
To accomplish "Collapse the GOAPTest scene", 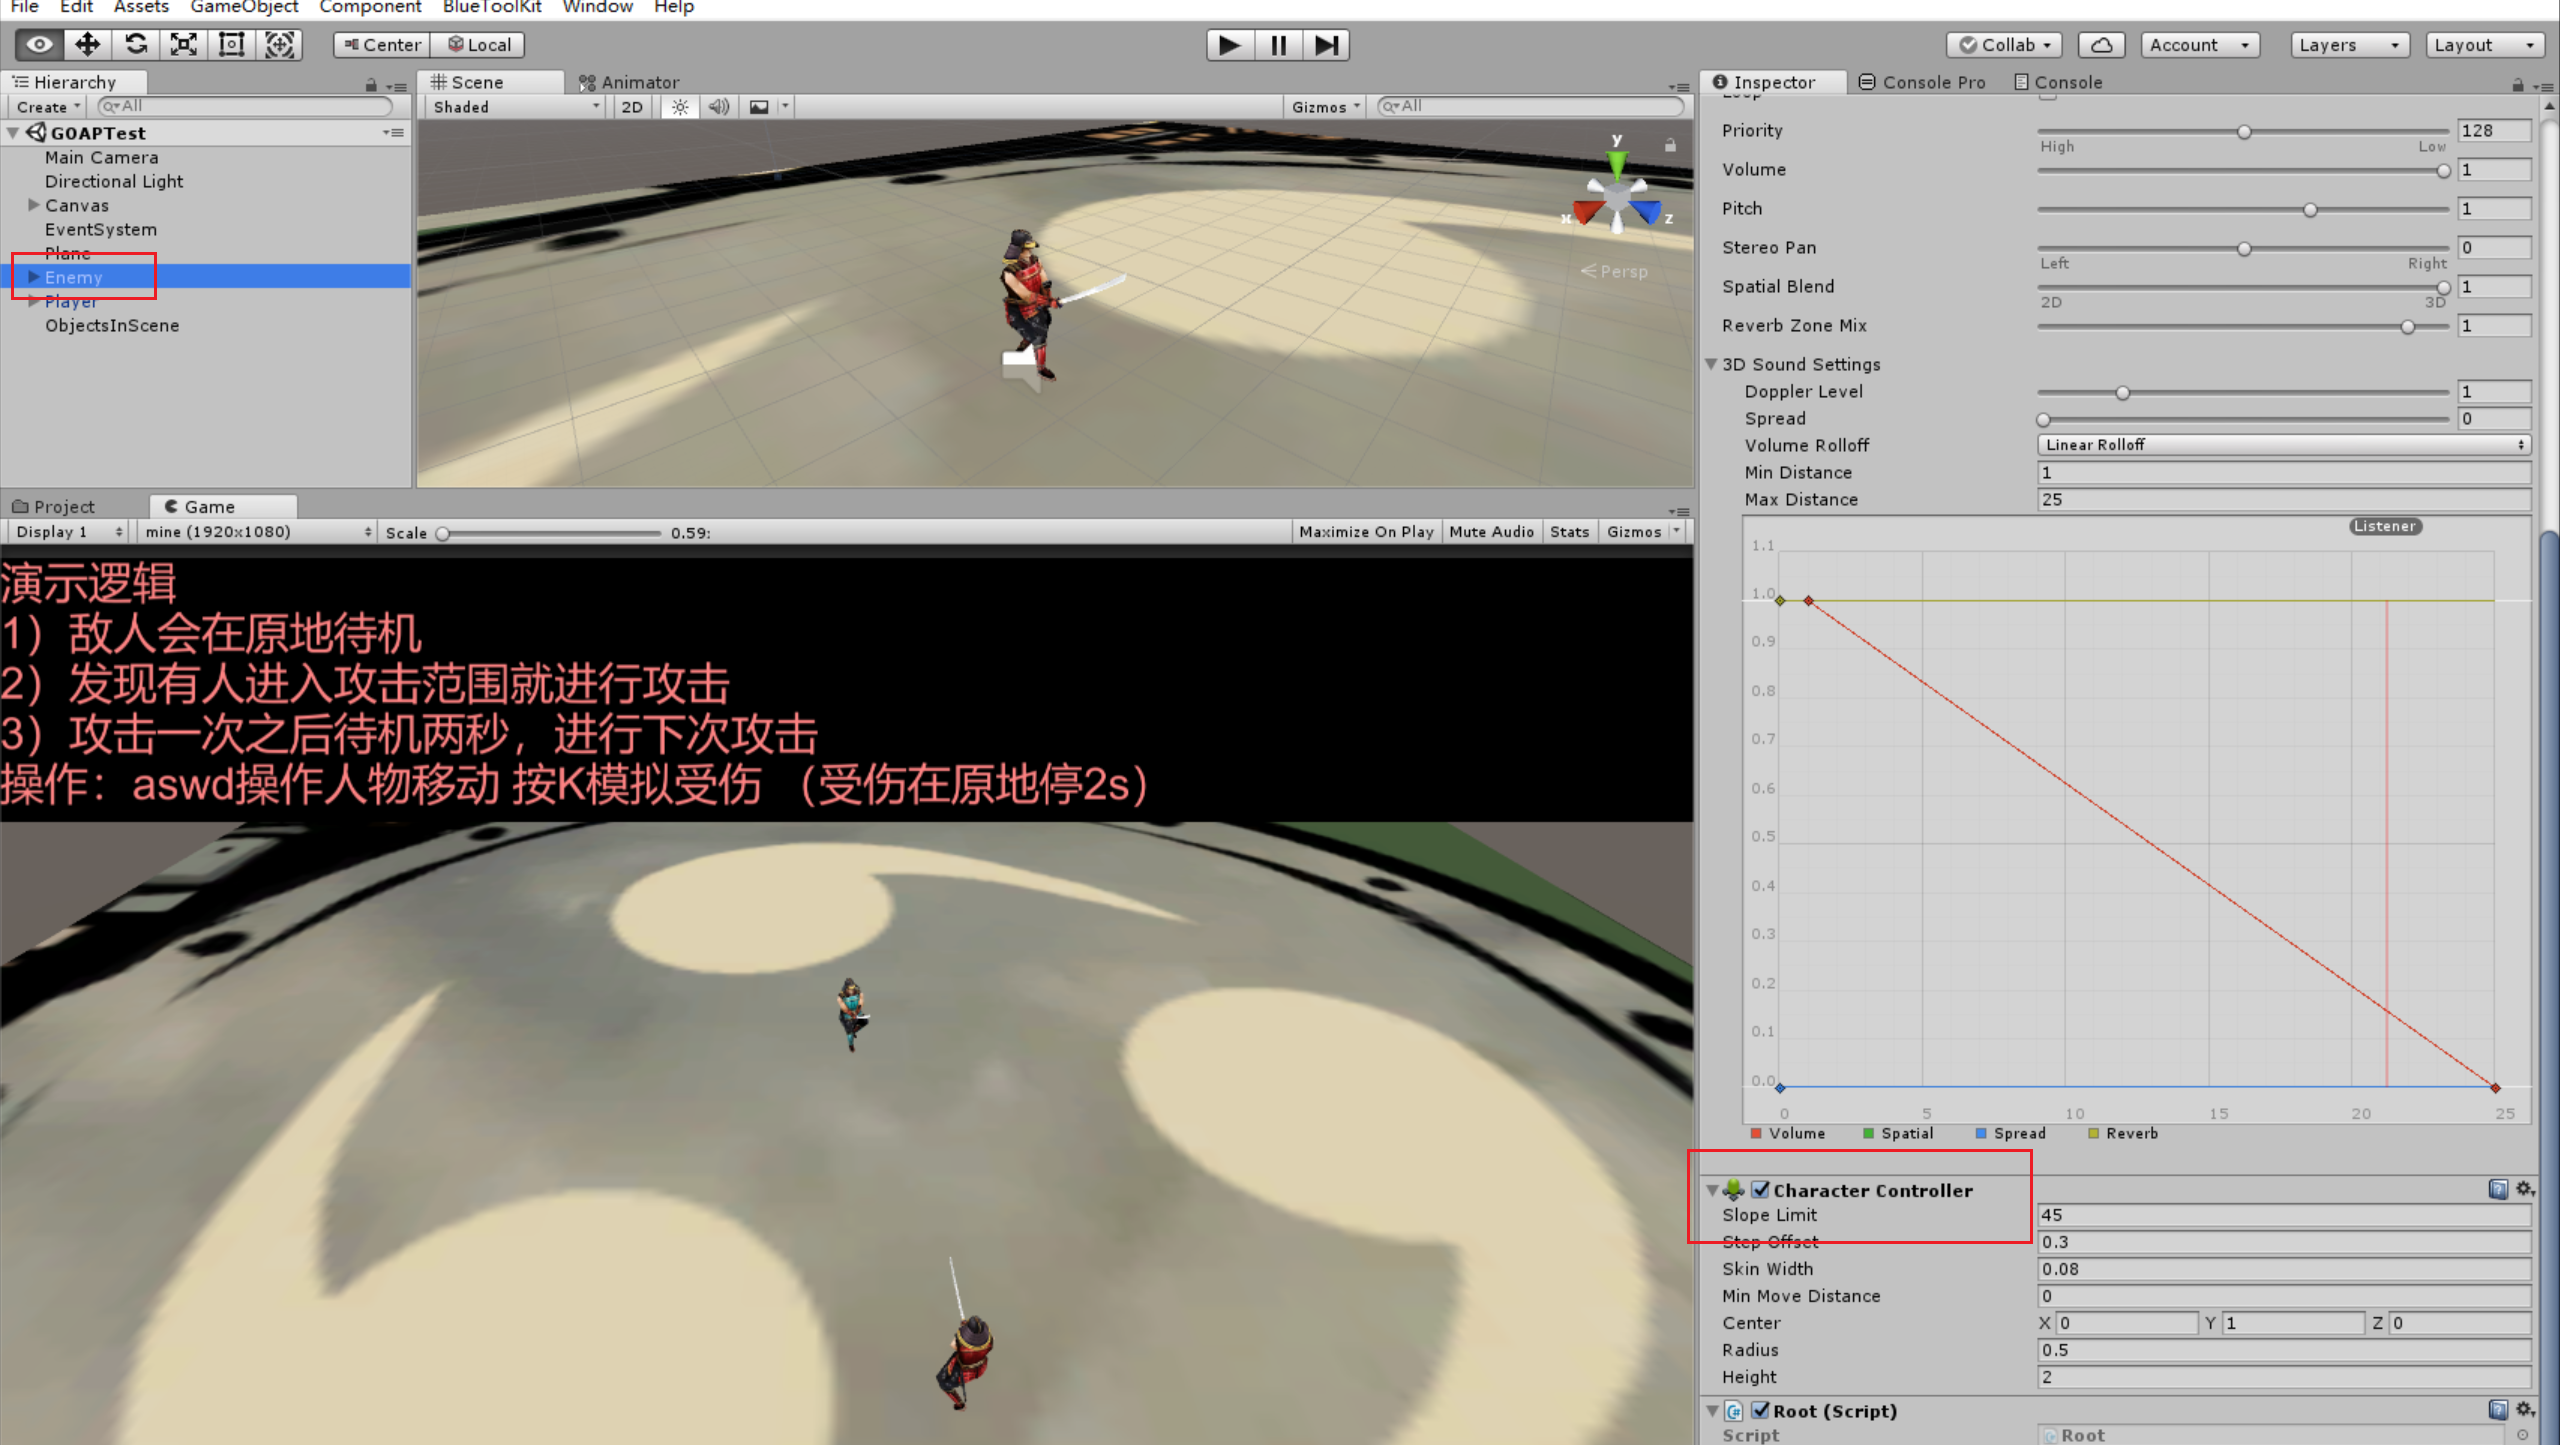I will click(x=13, y=133).
